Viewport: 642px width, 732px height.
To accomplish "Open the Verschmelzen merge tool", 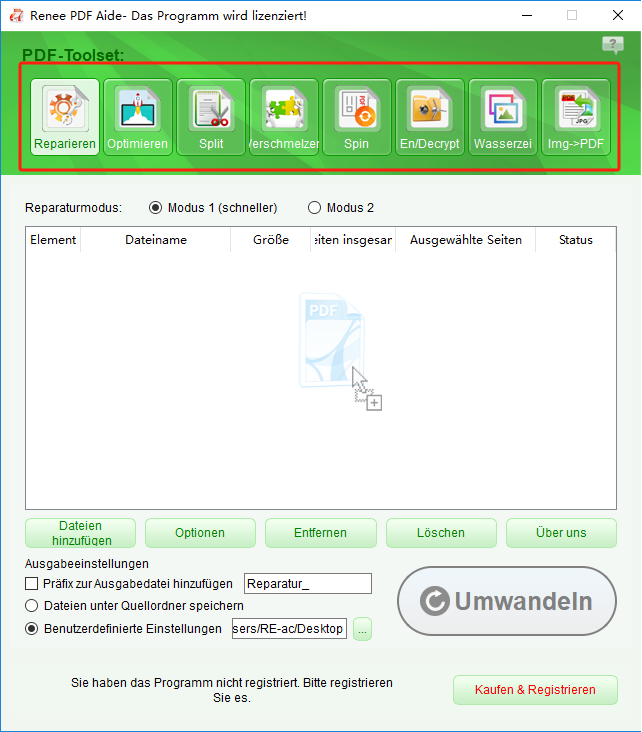I will 284,117.
